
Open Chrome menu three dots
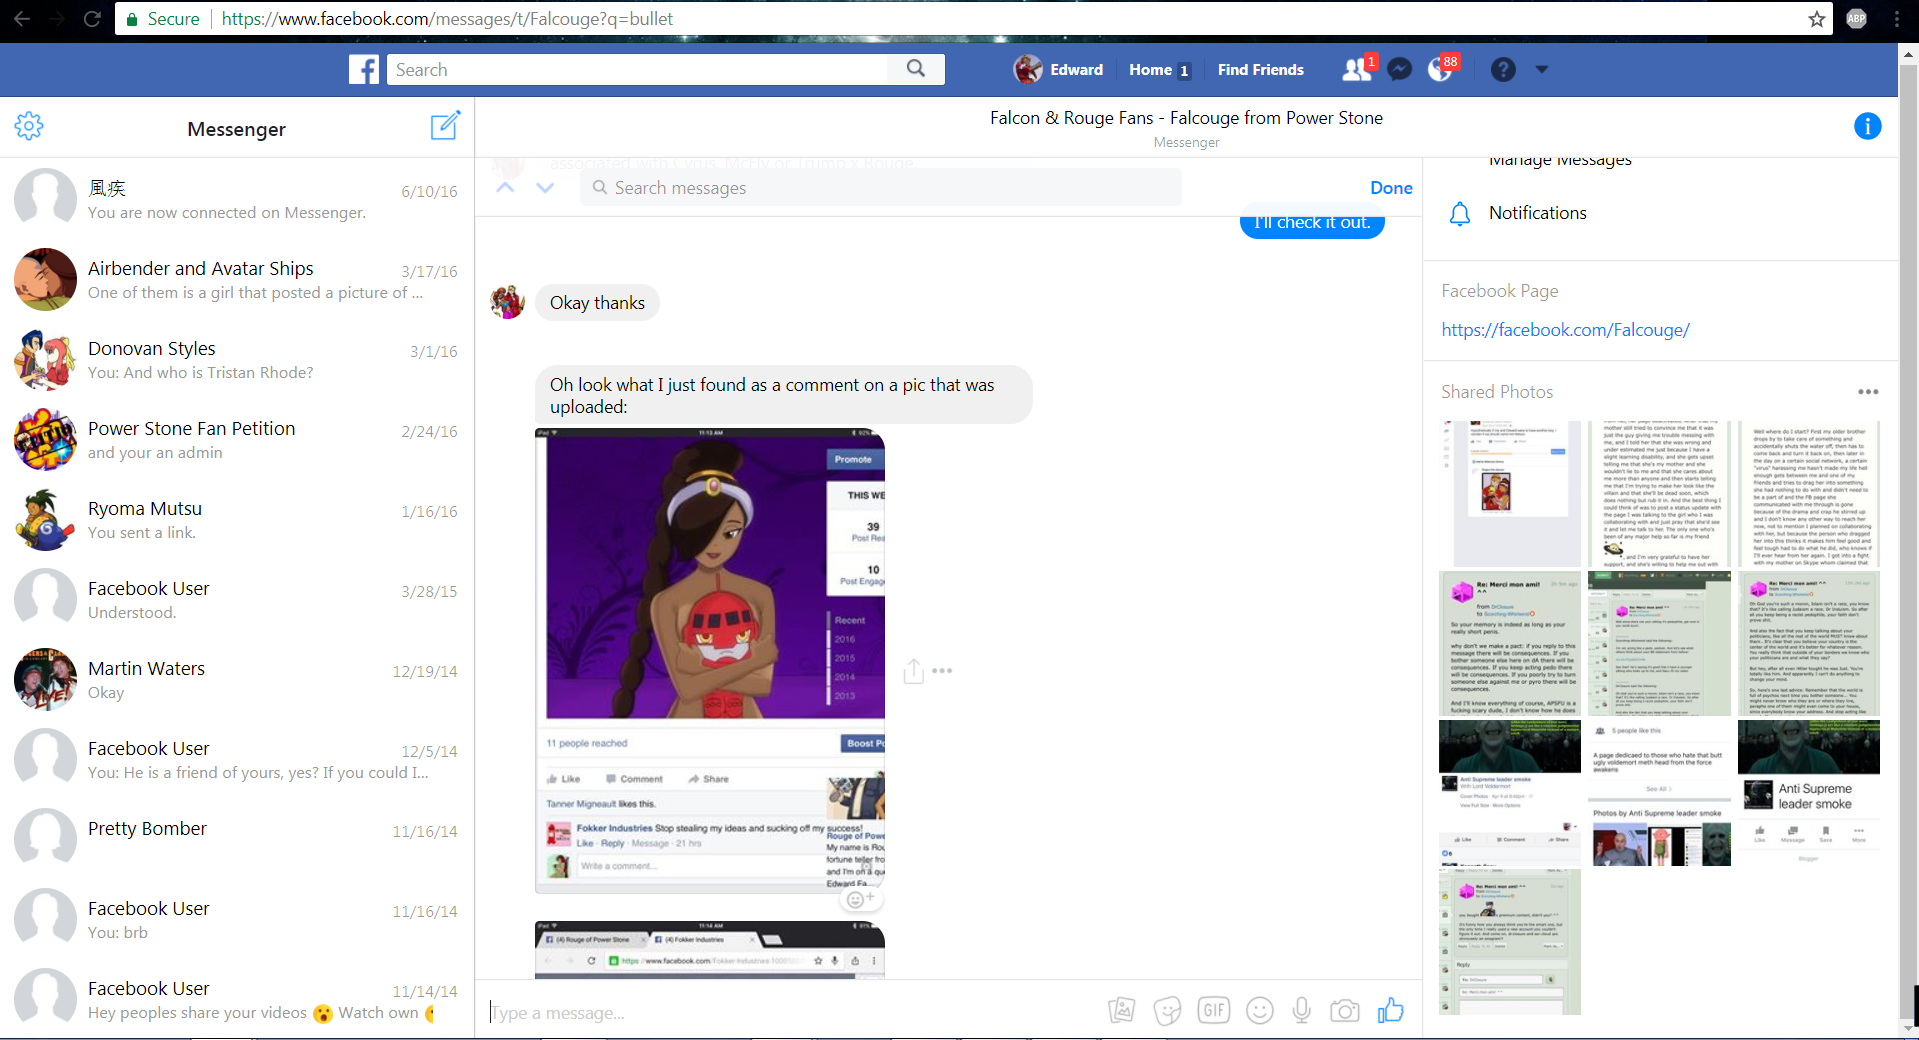tap(1896, 19)
